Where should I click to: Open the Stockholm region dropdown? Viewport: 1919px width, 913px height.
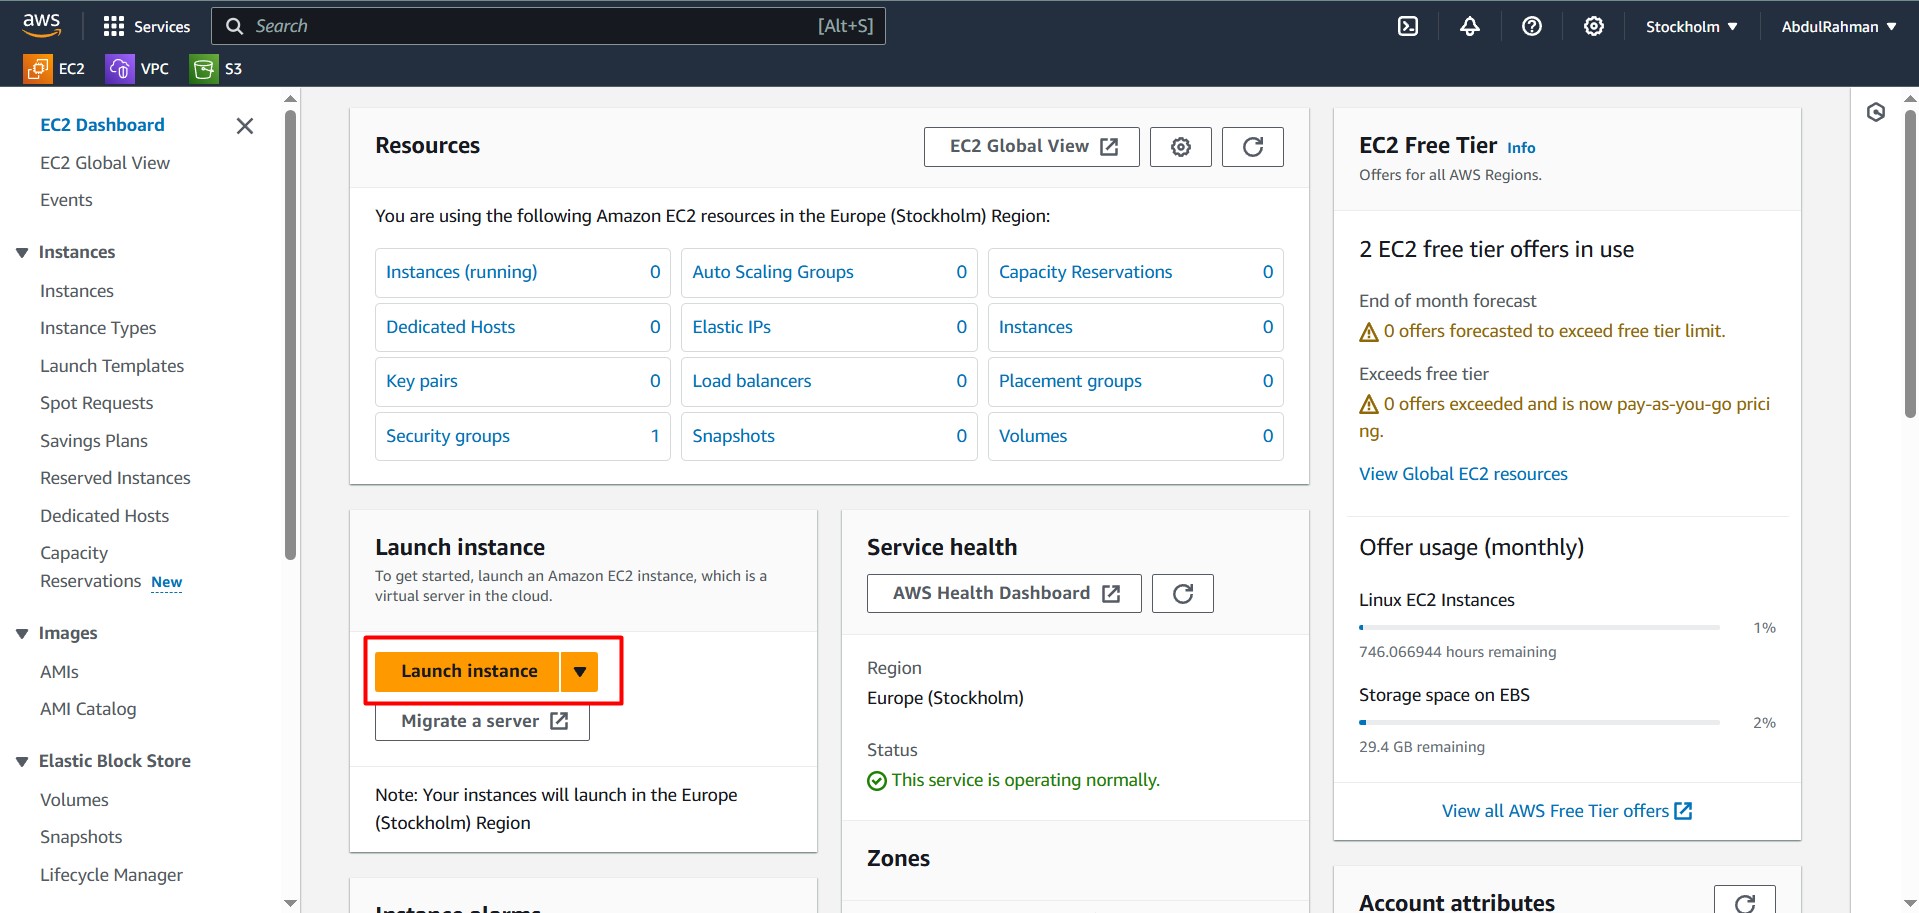pos(1692,27)
